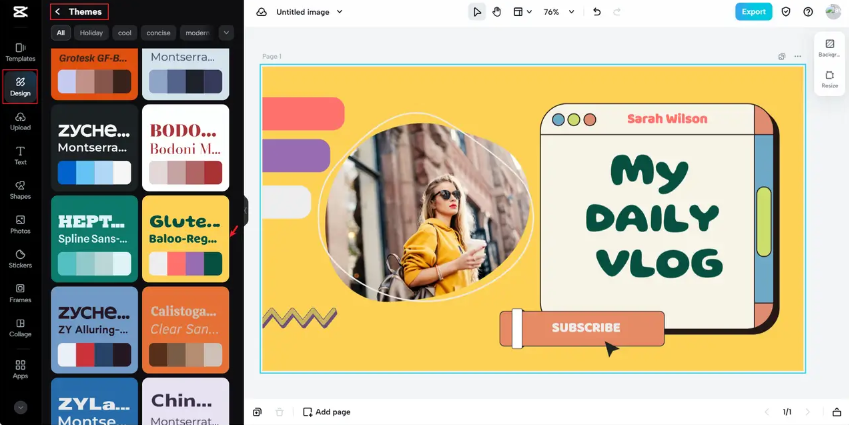Click the cloud save status icon
Viewport: 849px width, 425px height.
[x=262, y=12]
